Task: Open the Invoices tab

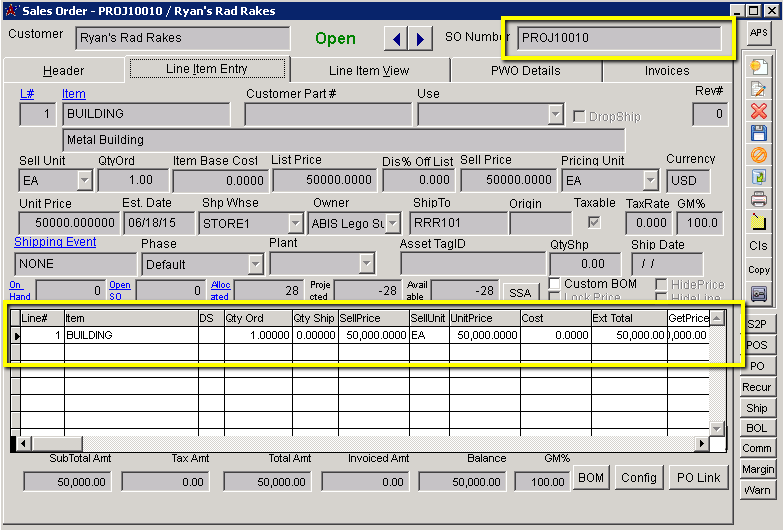Action: tap(667, 71)
